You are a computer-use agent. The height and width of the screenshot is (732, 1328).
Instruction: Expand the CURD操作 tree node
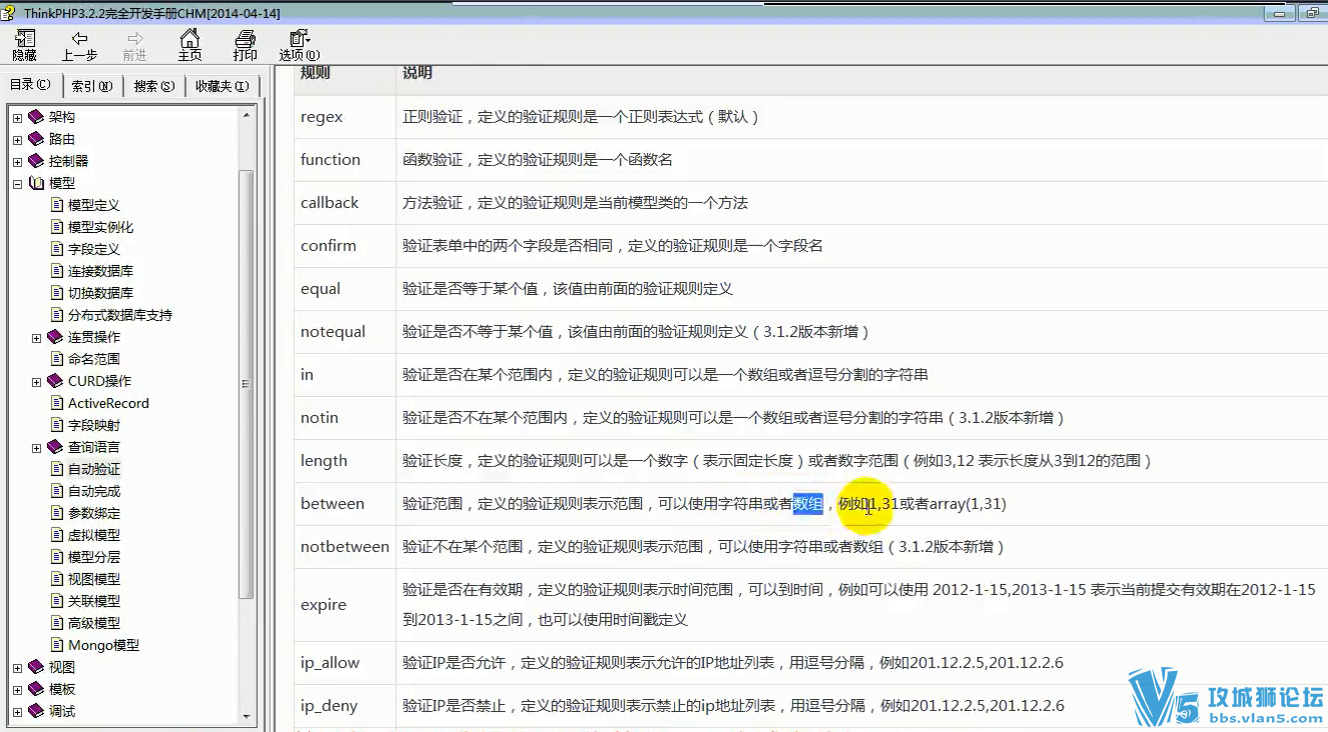[37, 381]
